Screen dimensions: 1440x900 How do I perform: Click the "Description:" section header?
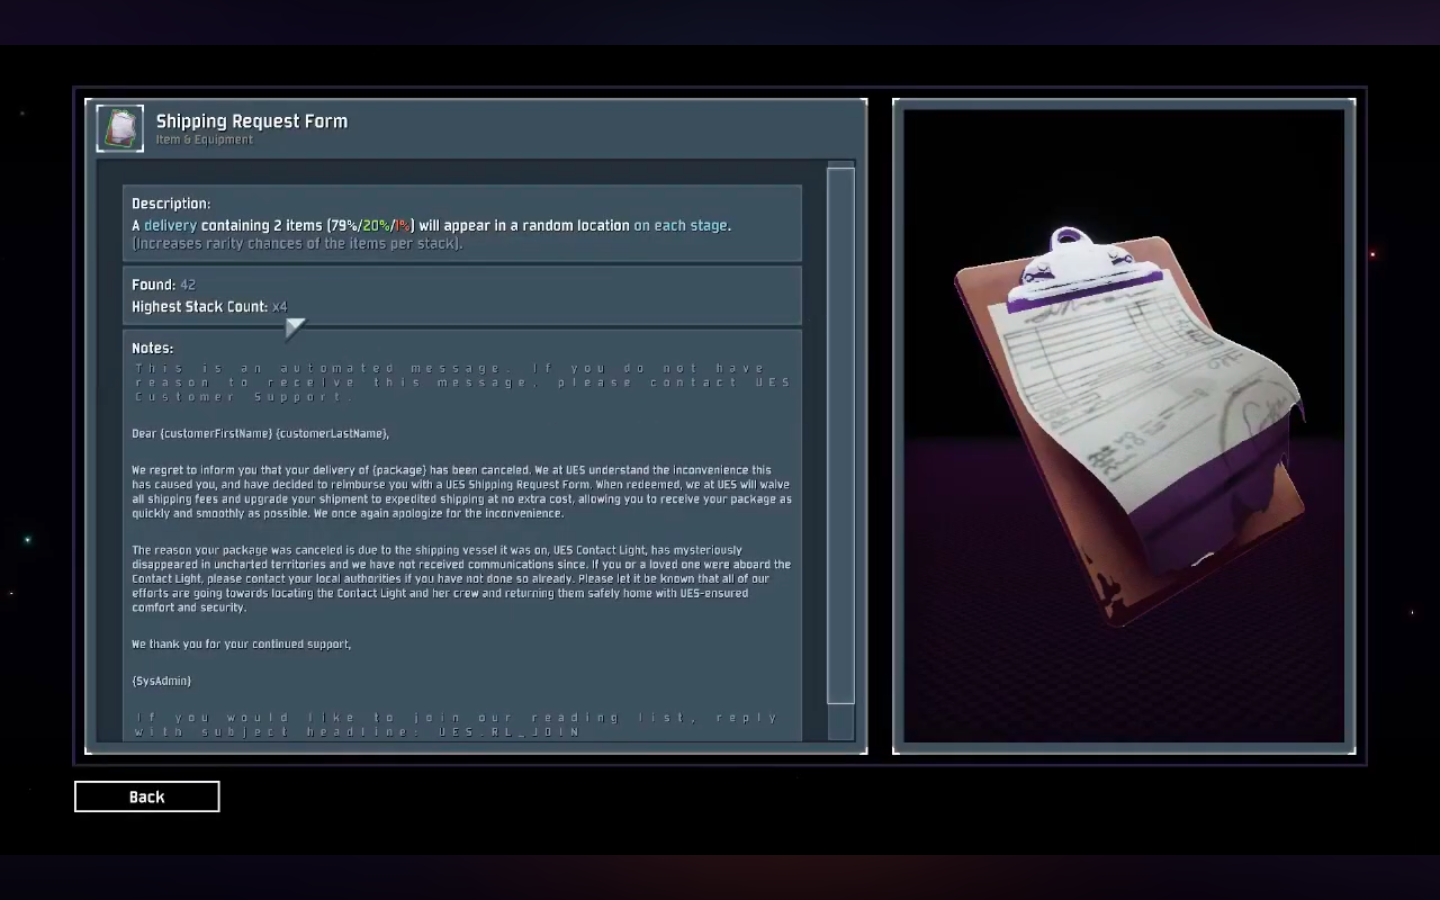[x=171, y=204]
